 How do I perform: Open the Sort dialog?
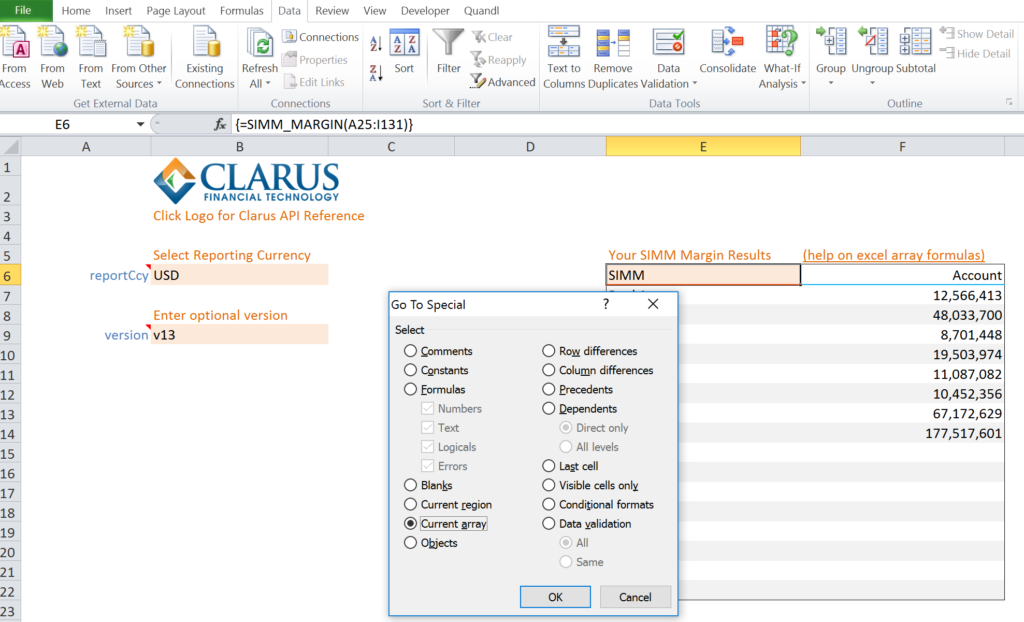tap(404, 51)
